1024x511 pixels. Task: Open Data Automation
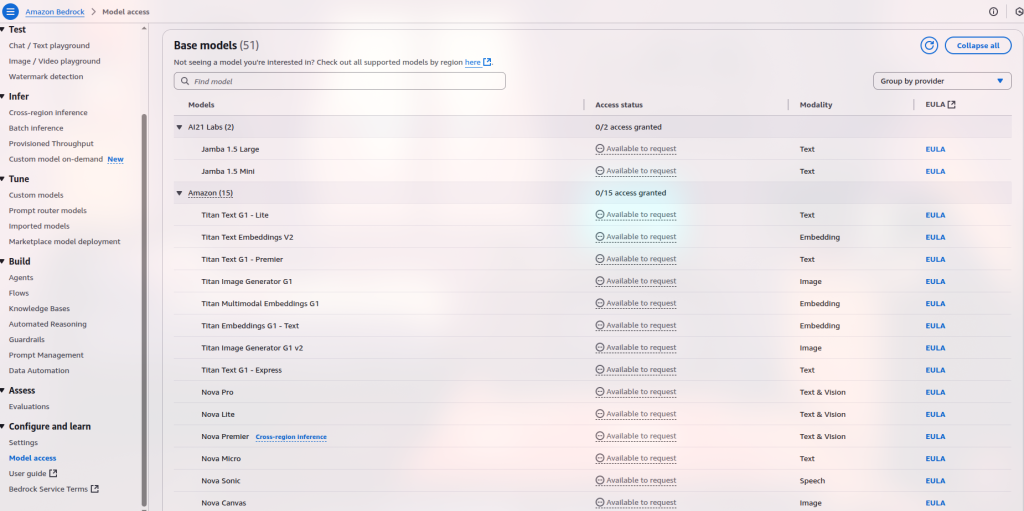coord(39,371)
